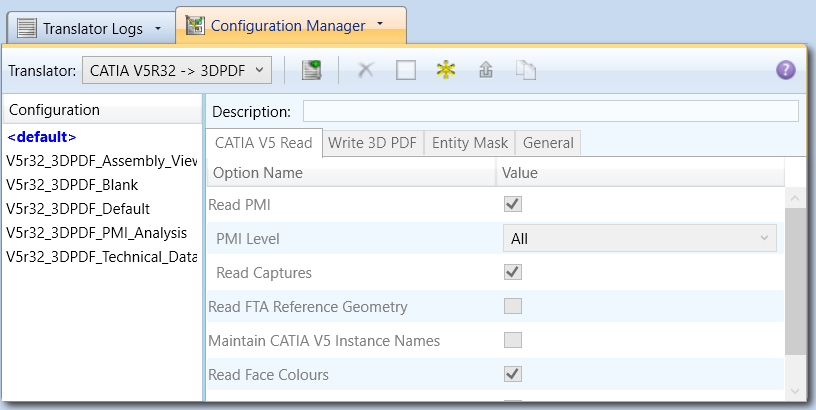
Task: Select V5r32_3DPDF_Technical_Data configuration
Action: [102, 257]
